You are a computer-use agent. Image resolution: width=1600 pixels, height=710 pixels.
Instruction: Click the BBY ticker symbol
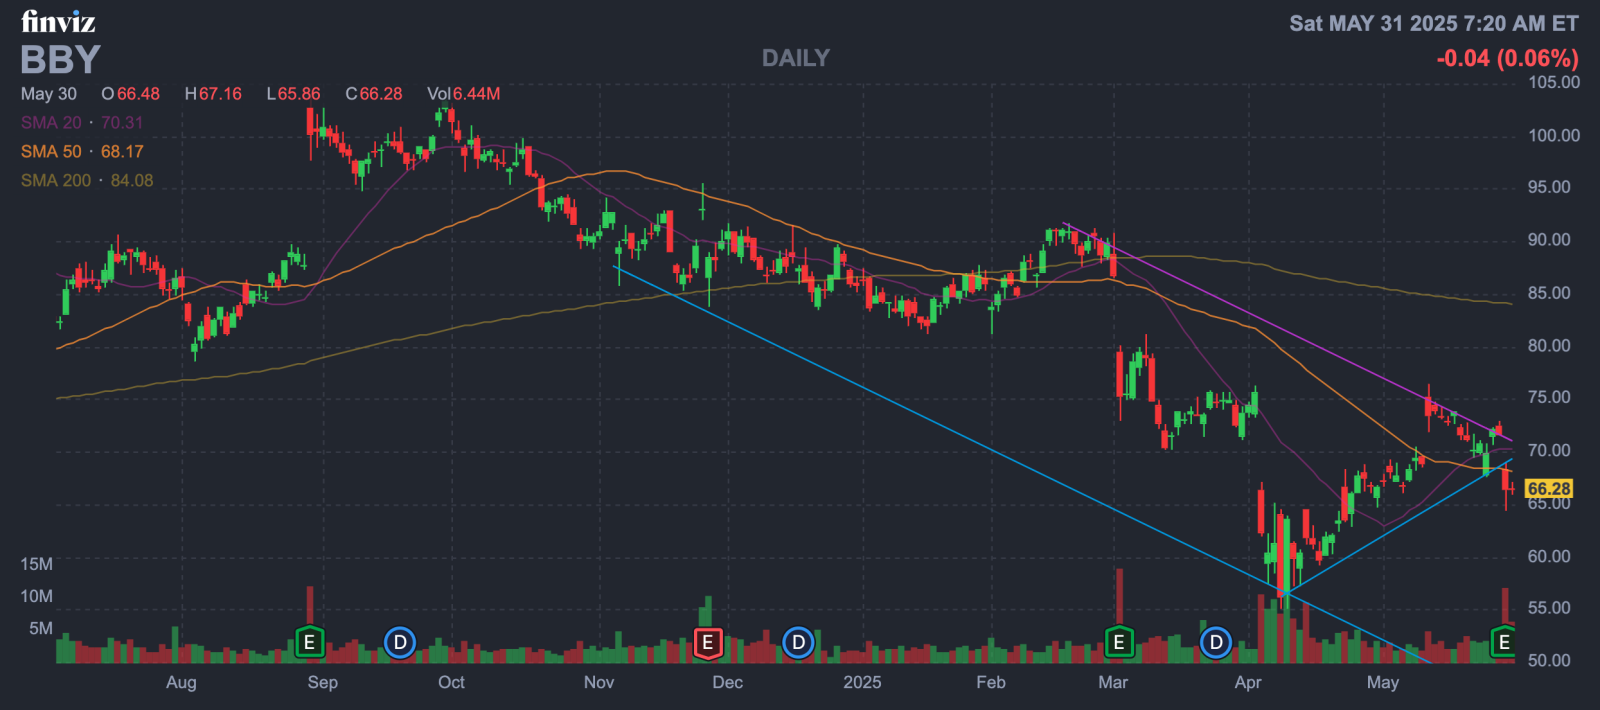pos(60,60)
